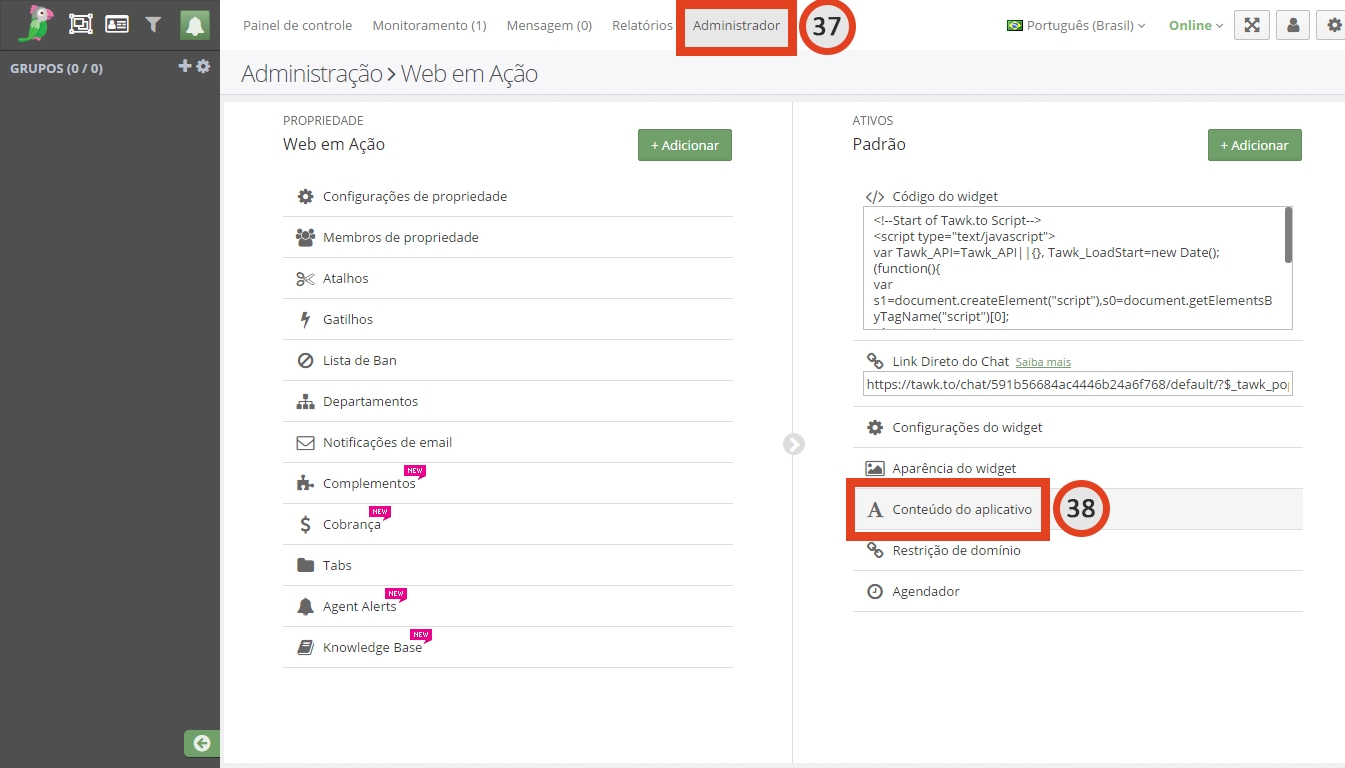Image resolution: width=1345 pixels, height=768 pixels.
Task: Open Lista de Ban
Action: click(508, 360)
